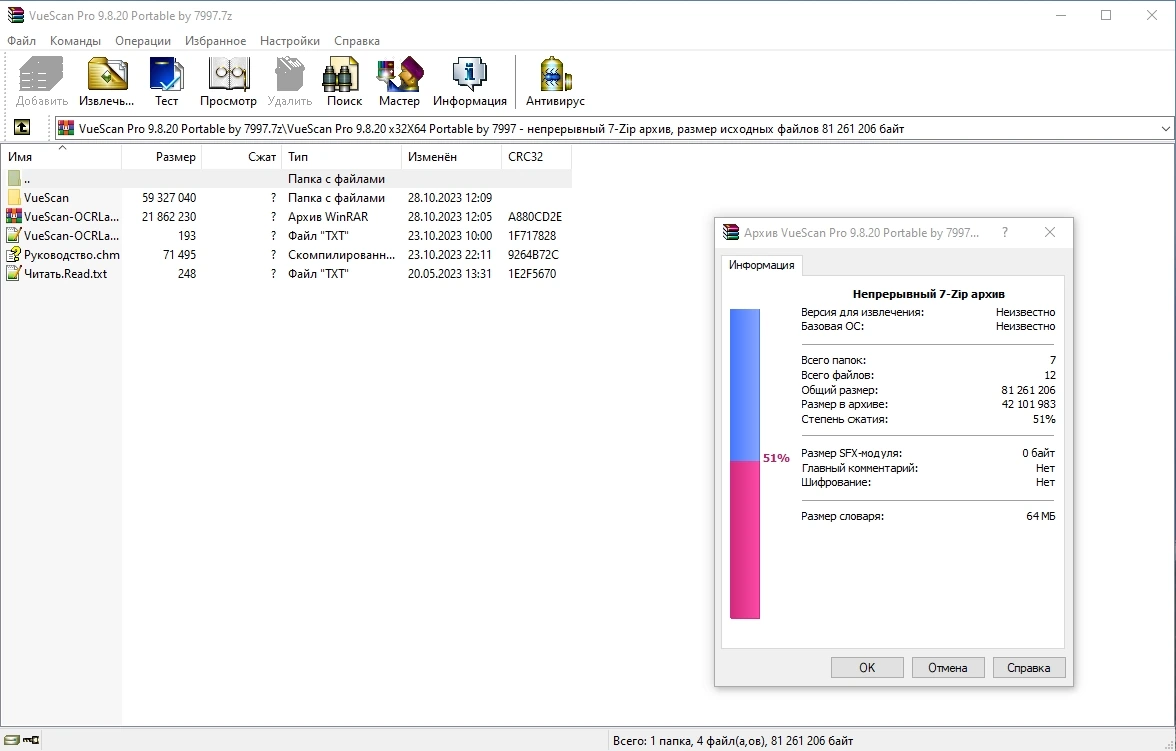The width and height of the screenshot is (1176, 751).
Task: Click the Отмена button
Action: click(x=948, y=668)
